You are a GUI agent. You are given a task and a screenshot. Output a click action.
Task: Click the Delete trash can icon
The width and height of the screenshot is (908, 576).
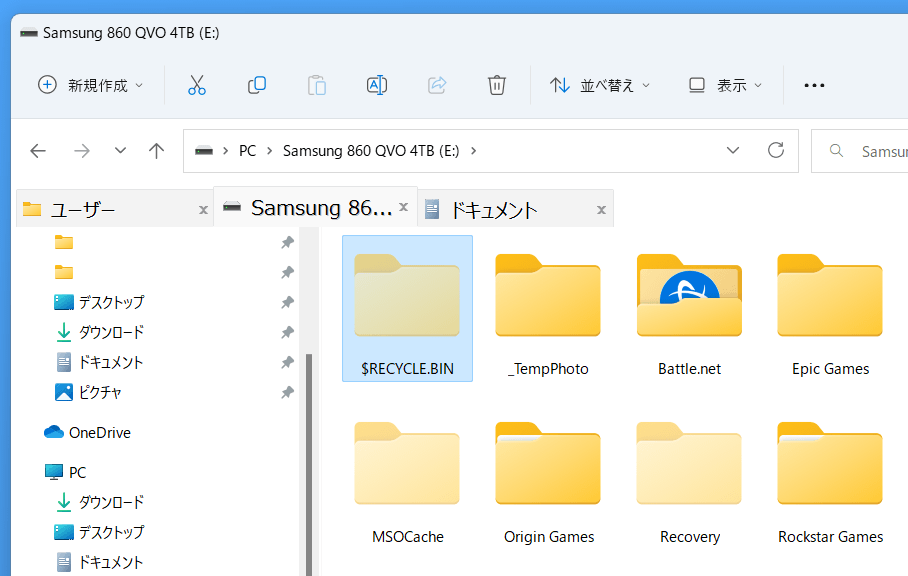point(497,85)
